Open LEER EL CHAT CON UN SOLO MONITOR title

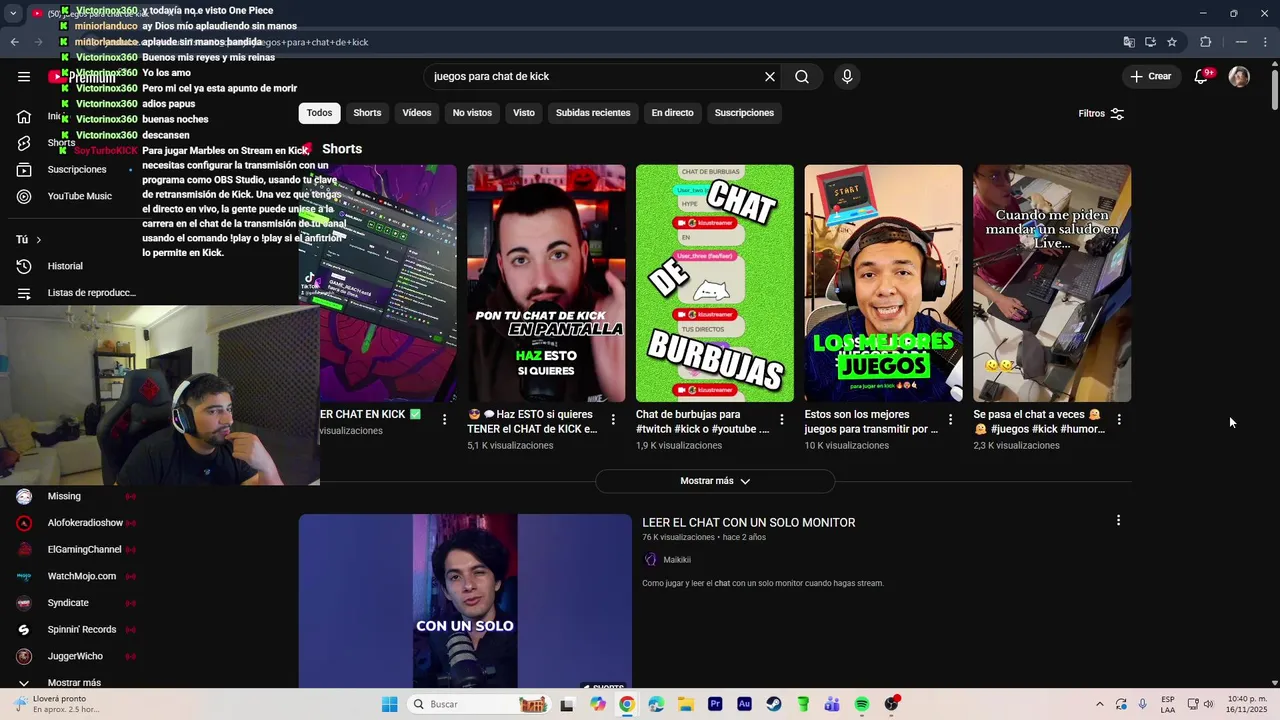tap(748, 523)
